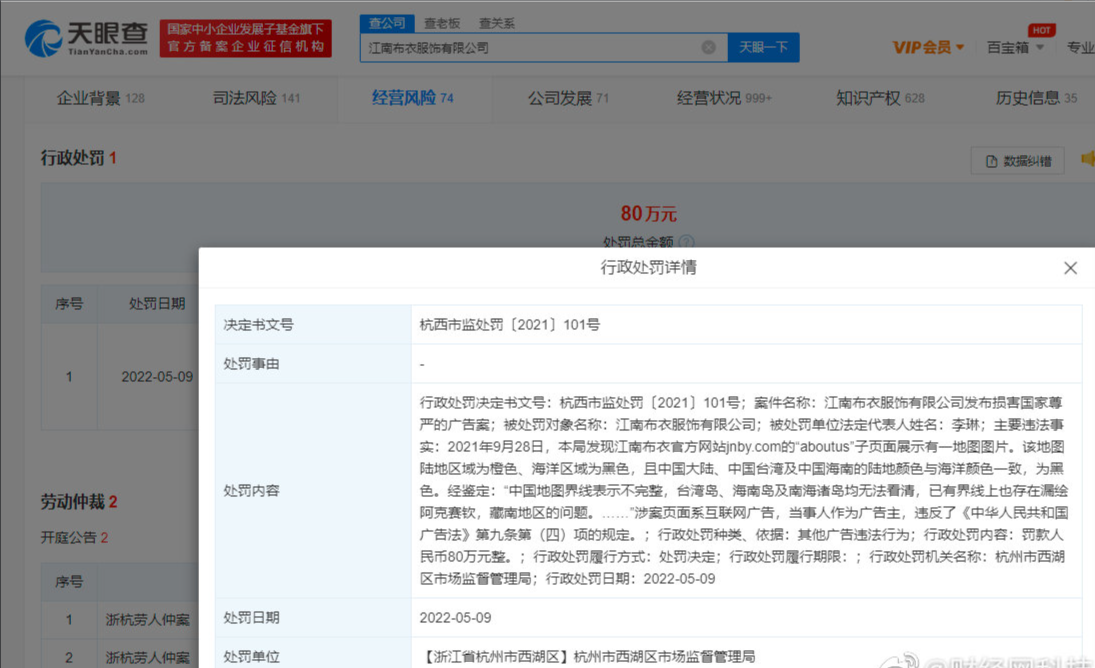The width and height of the screenshot is (1095, 668).
Task: Clear the search box with the X icon
Action: 708,47
